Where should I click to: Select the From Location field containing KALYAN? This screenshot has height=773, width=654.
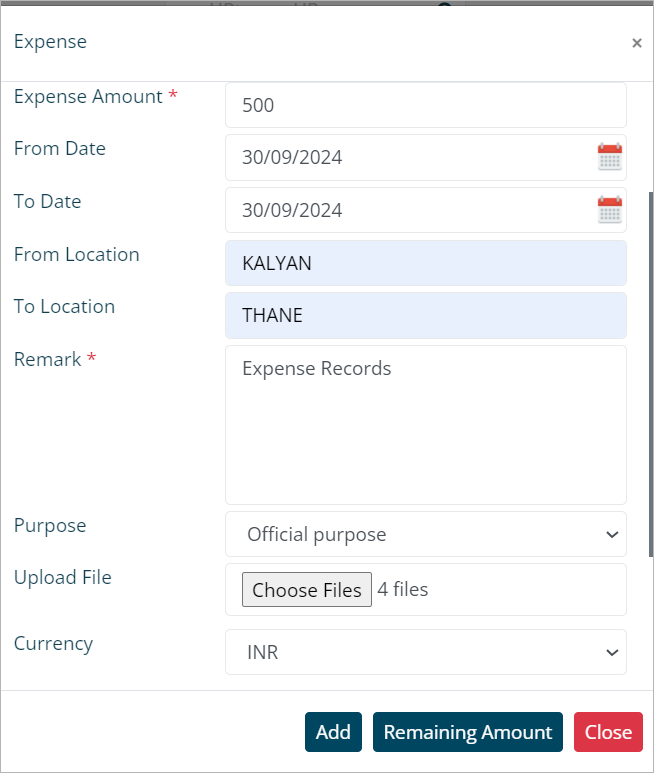(425, 263)
